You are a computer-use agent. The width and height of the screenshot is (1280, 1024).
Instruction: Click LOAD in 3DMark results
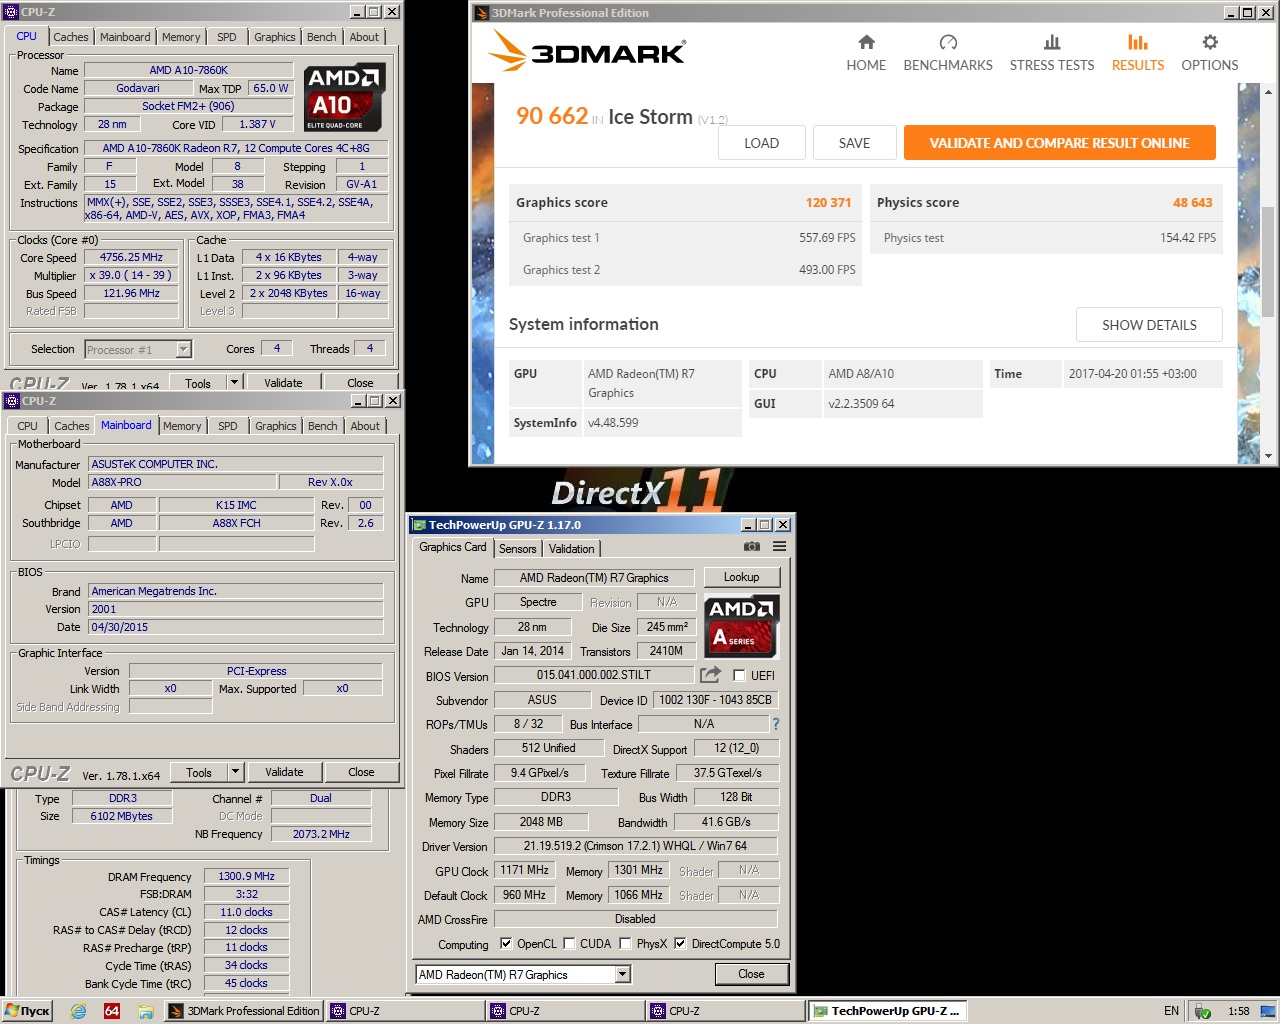pyautogui.click(x=761, y=143)
